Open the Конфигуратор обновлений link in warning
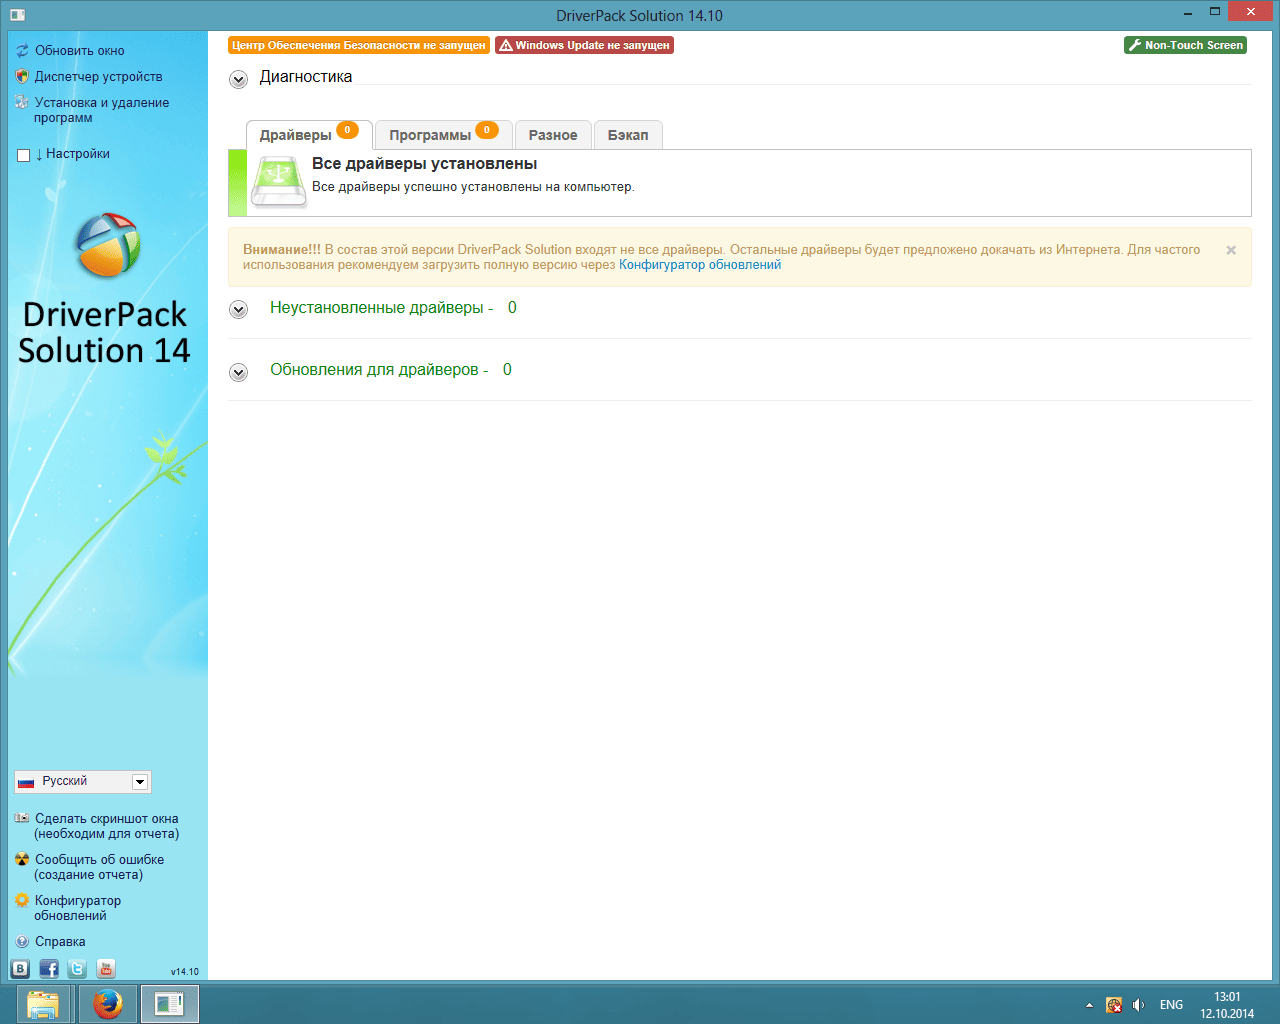Viewport: 1280px width, 1024px height. pyautogui.click(x=700, y=265)
